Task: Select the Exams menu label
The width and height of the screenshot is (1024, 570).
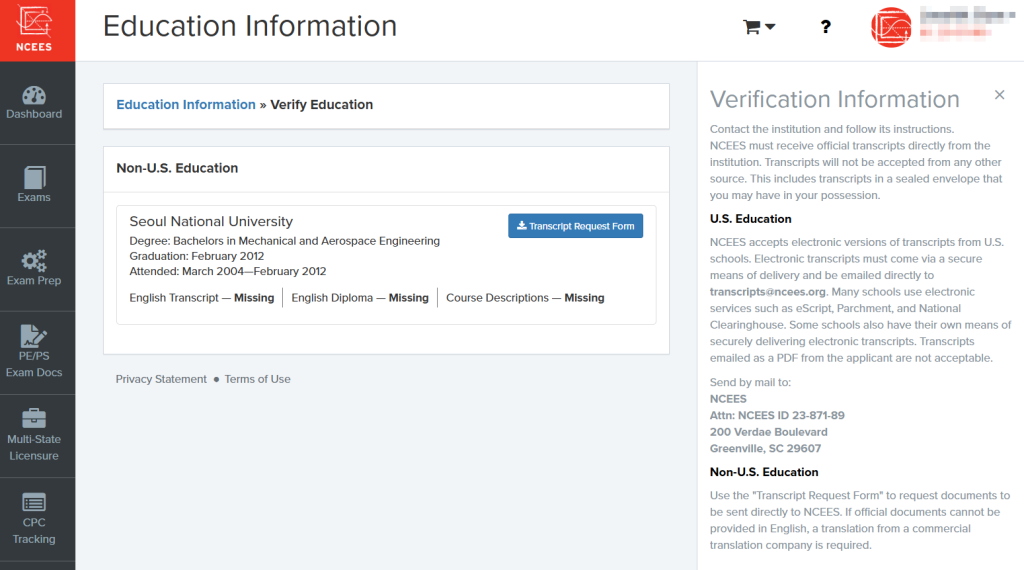Action: tap(34, 197)
